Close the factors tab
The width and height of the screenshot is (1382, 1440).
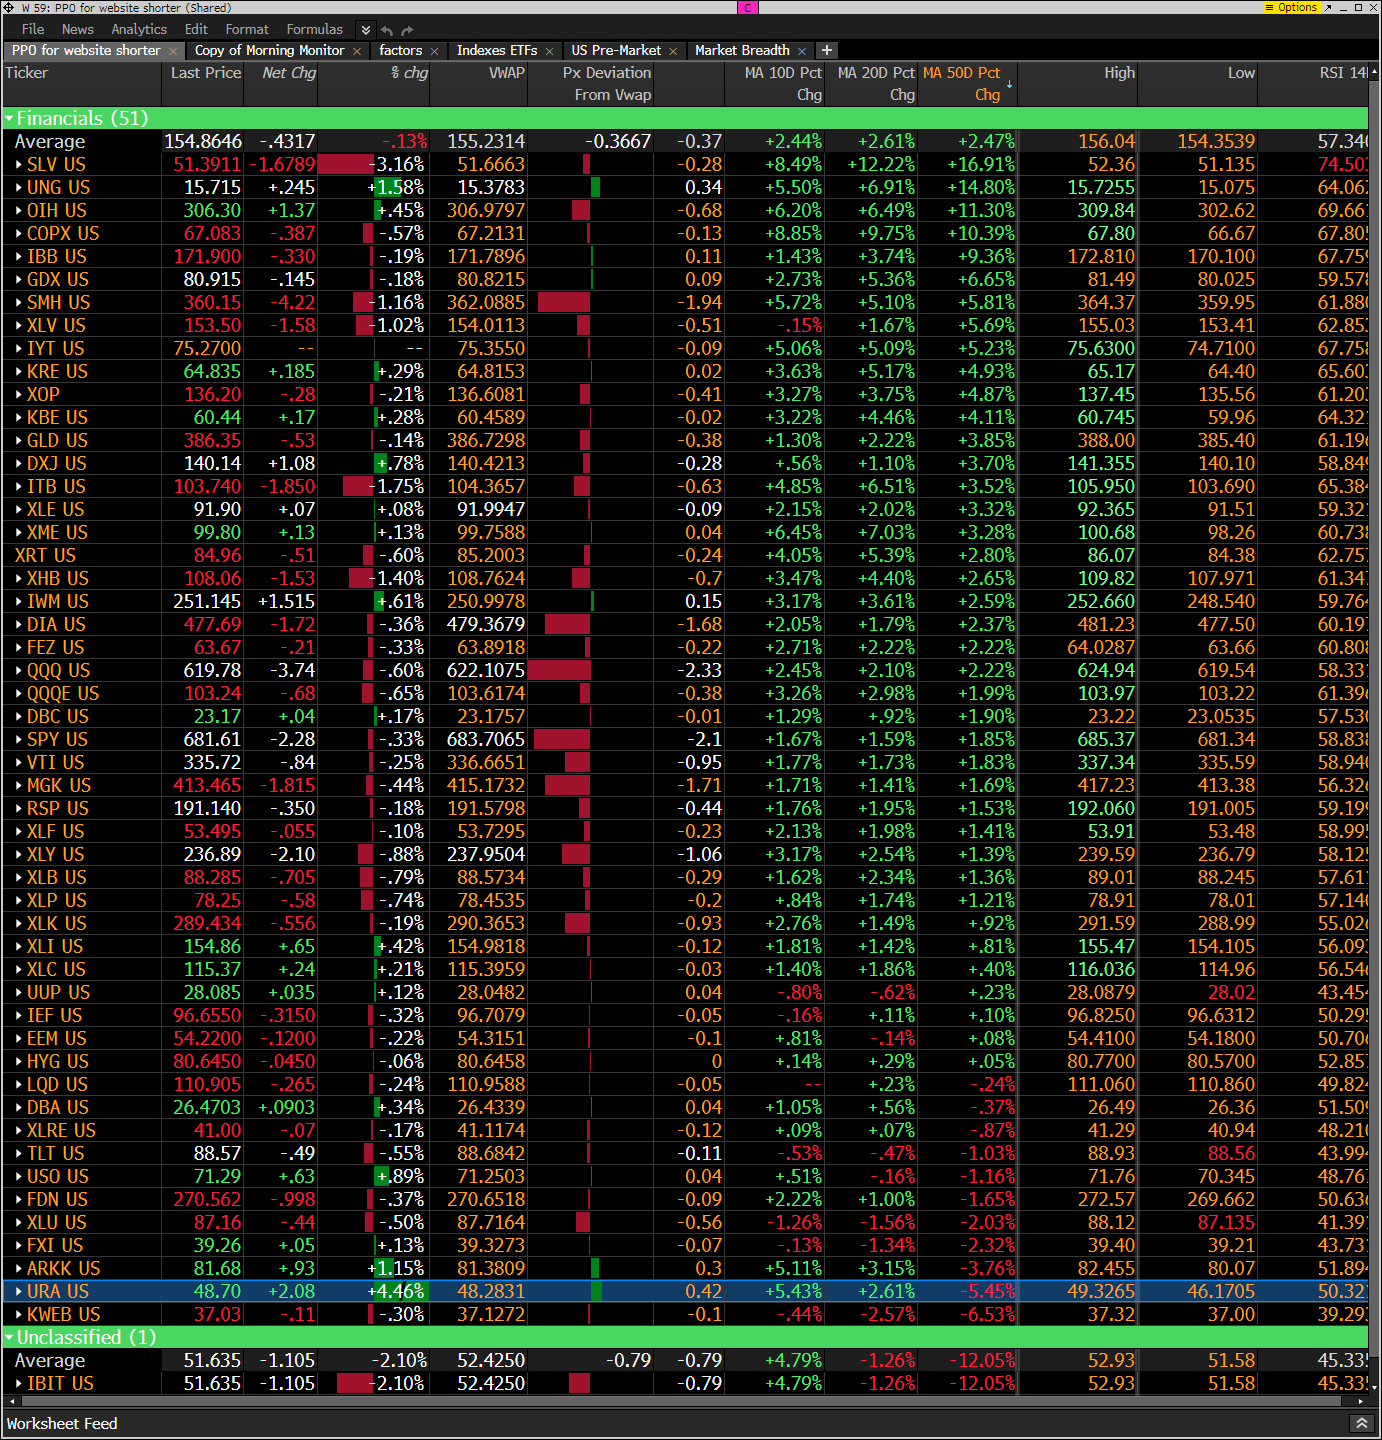434,51
